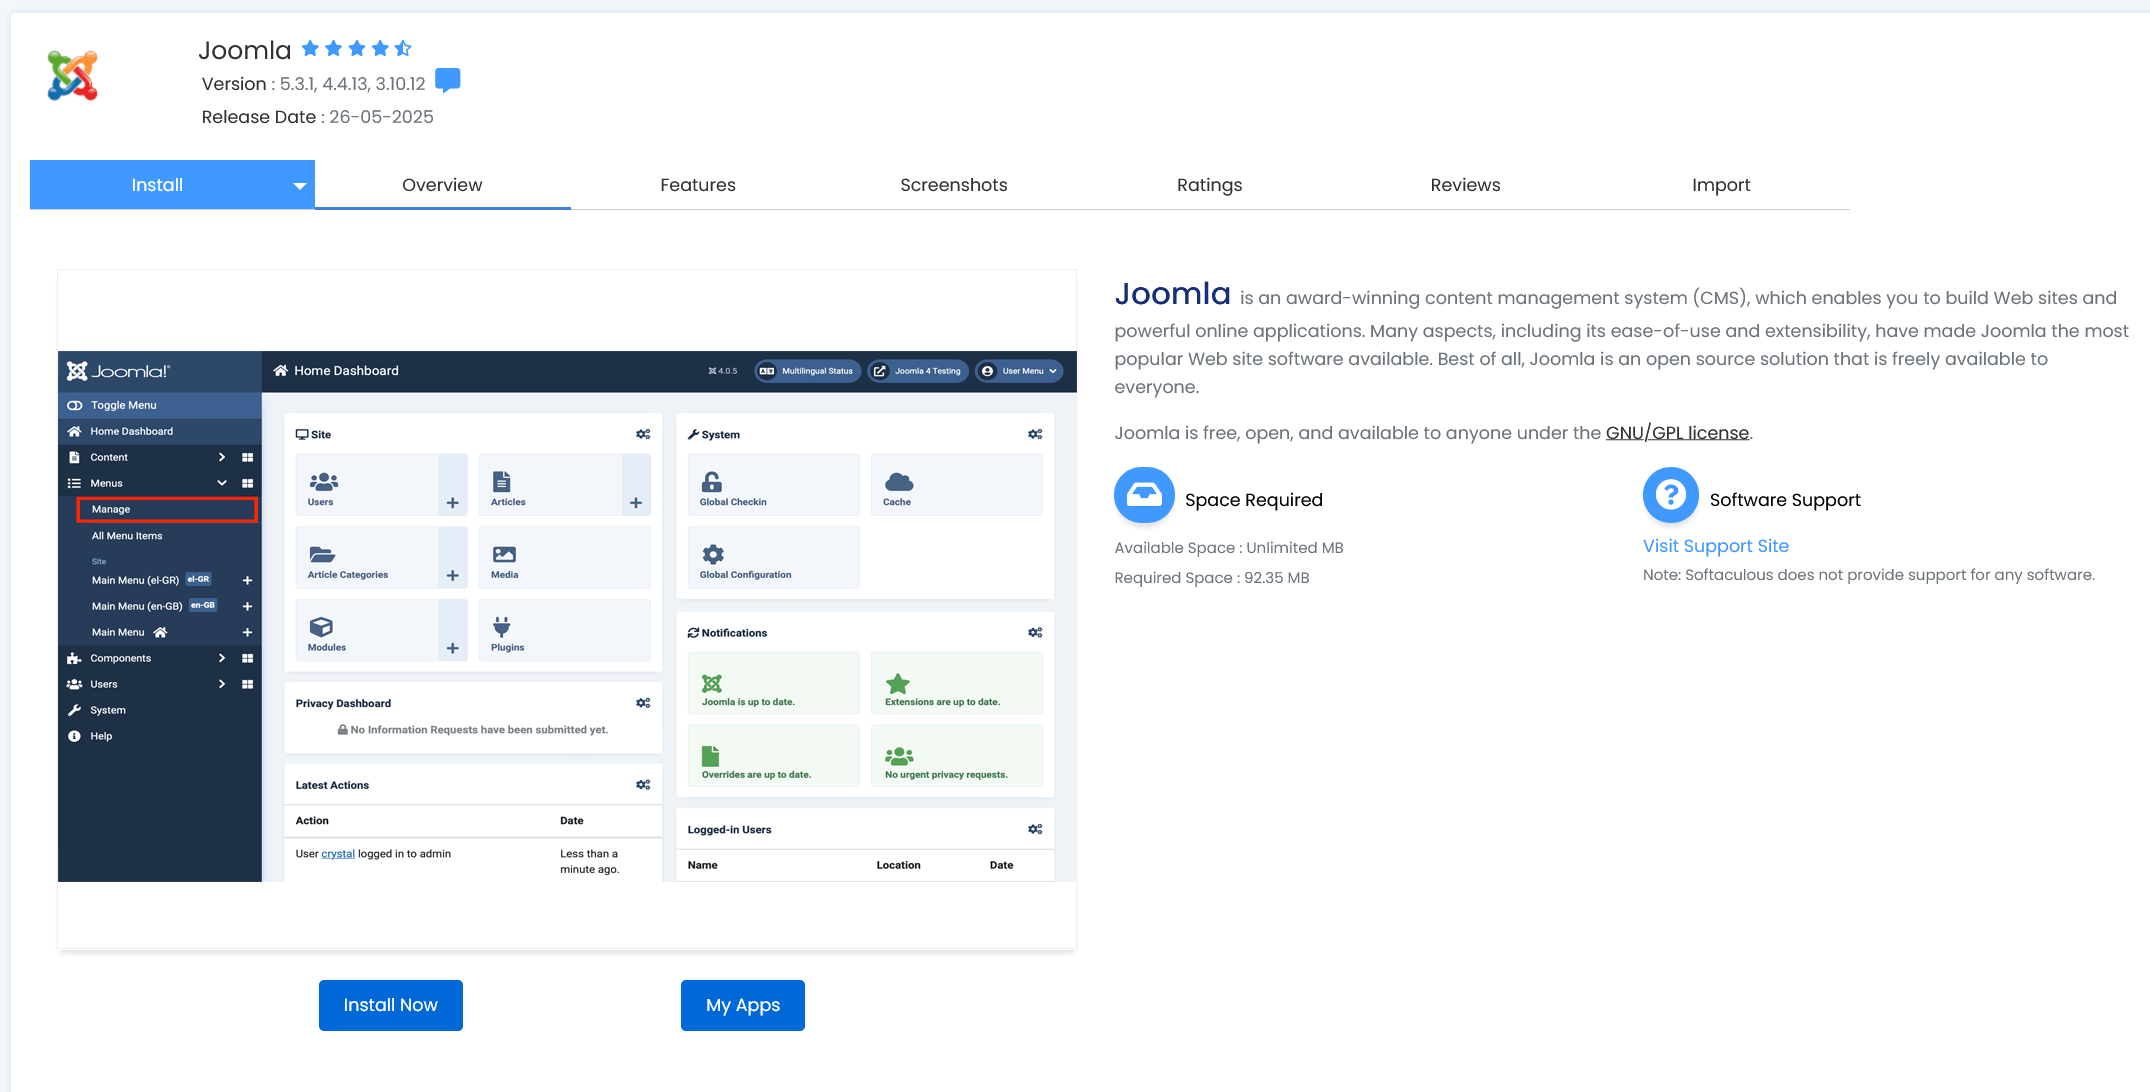Click the Space Required inbox icon
2150x1092 pixels.
[1144, 495]
